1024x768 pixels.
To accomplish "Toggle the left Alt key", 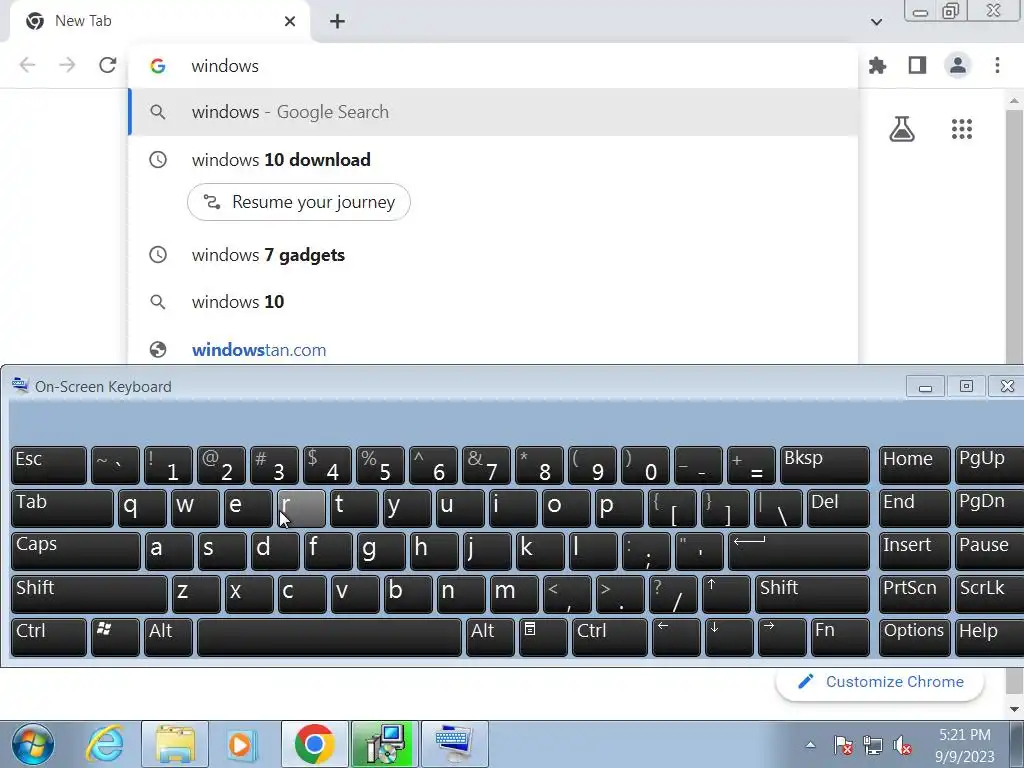I will pos(168,637).
